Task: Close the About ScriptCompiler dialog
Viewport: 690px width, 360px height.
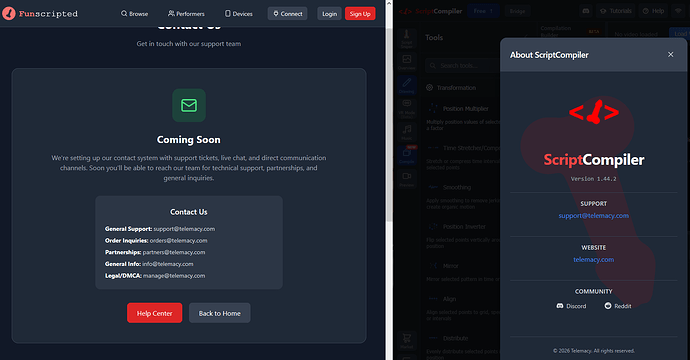Action: pyautogui.click(x=670, y=55)
